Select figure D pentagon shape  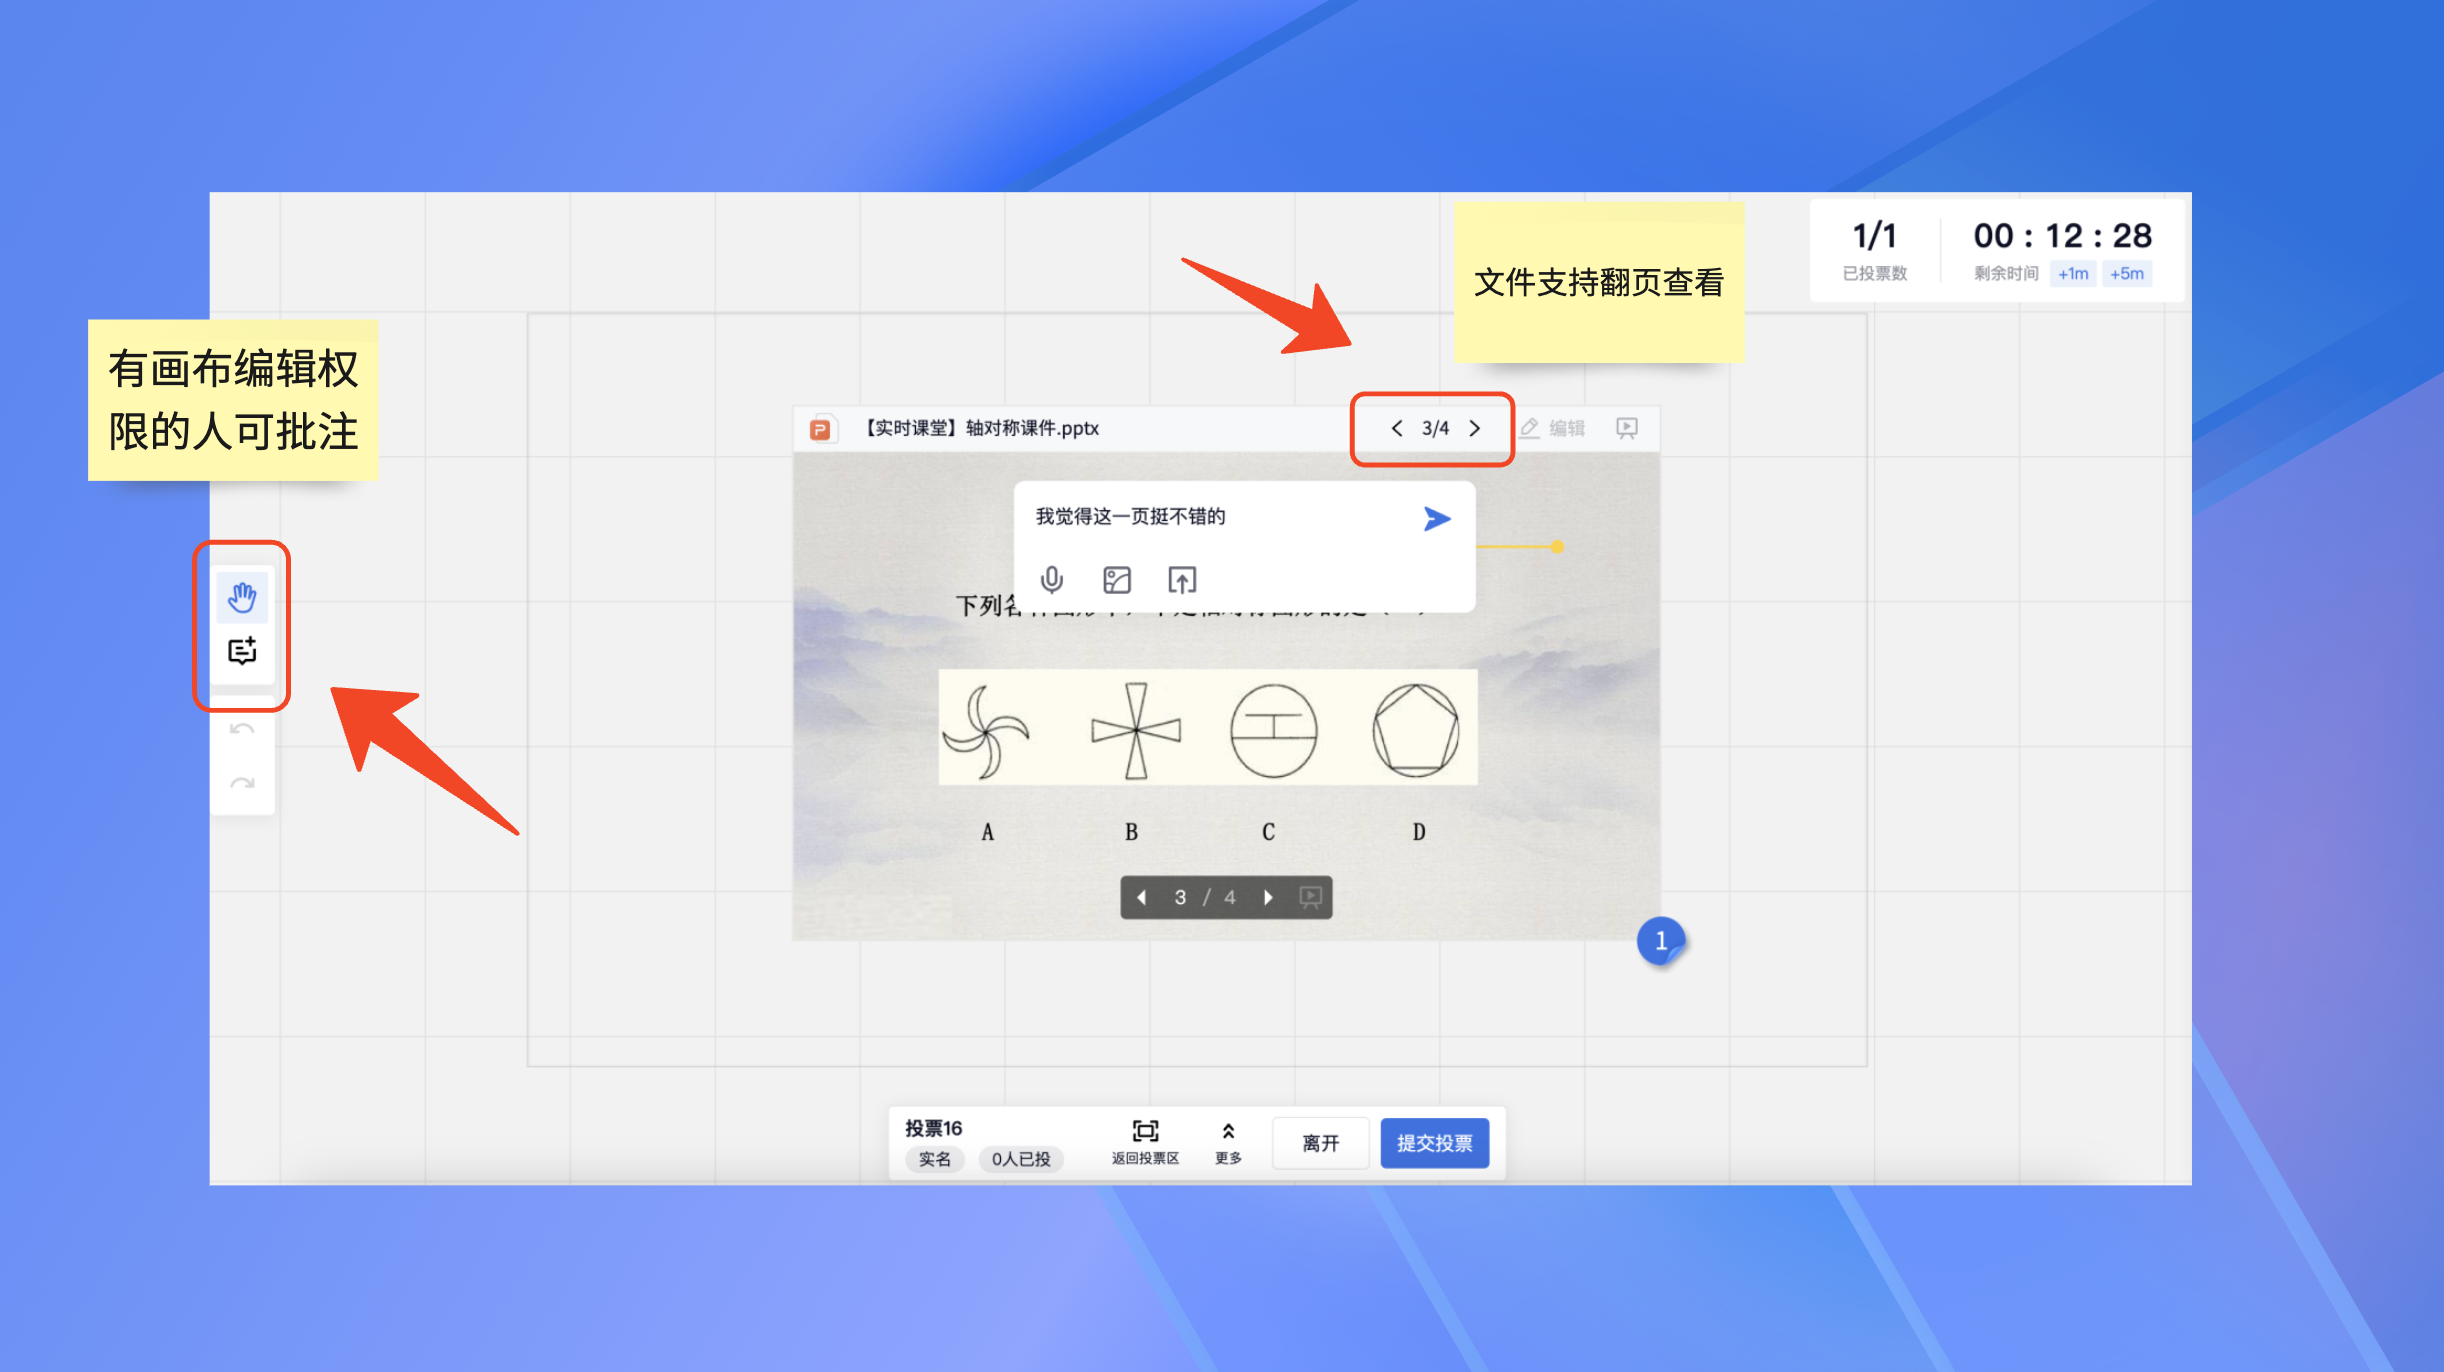pos(1416,731)
